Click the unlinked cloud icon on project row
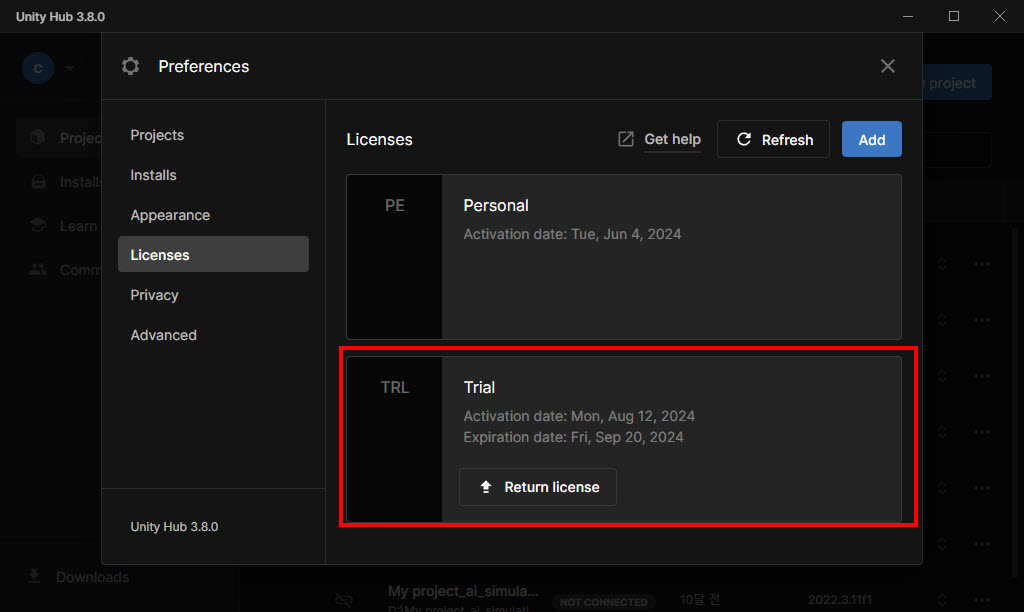 [x=344, y=600]
